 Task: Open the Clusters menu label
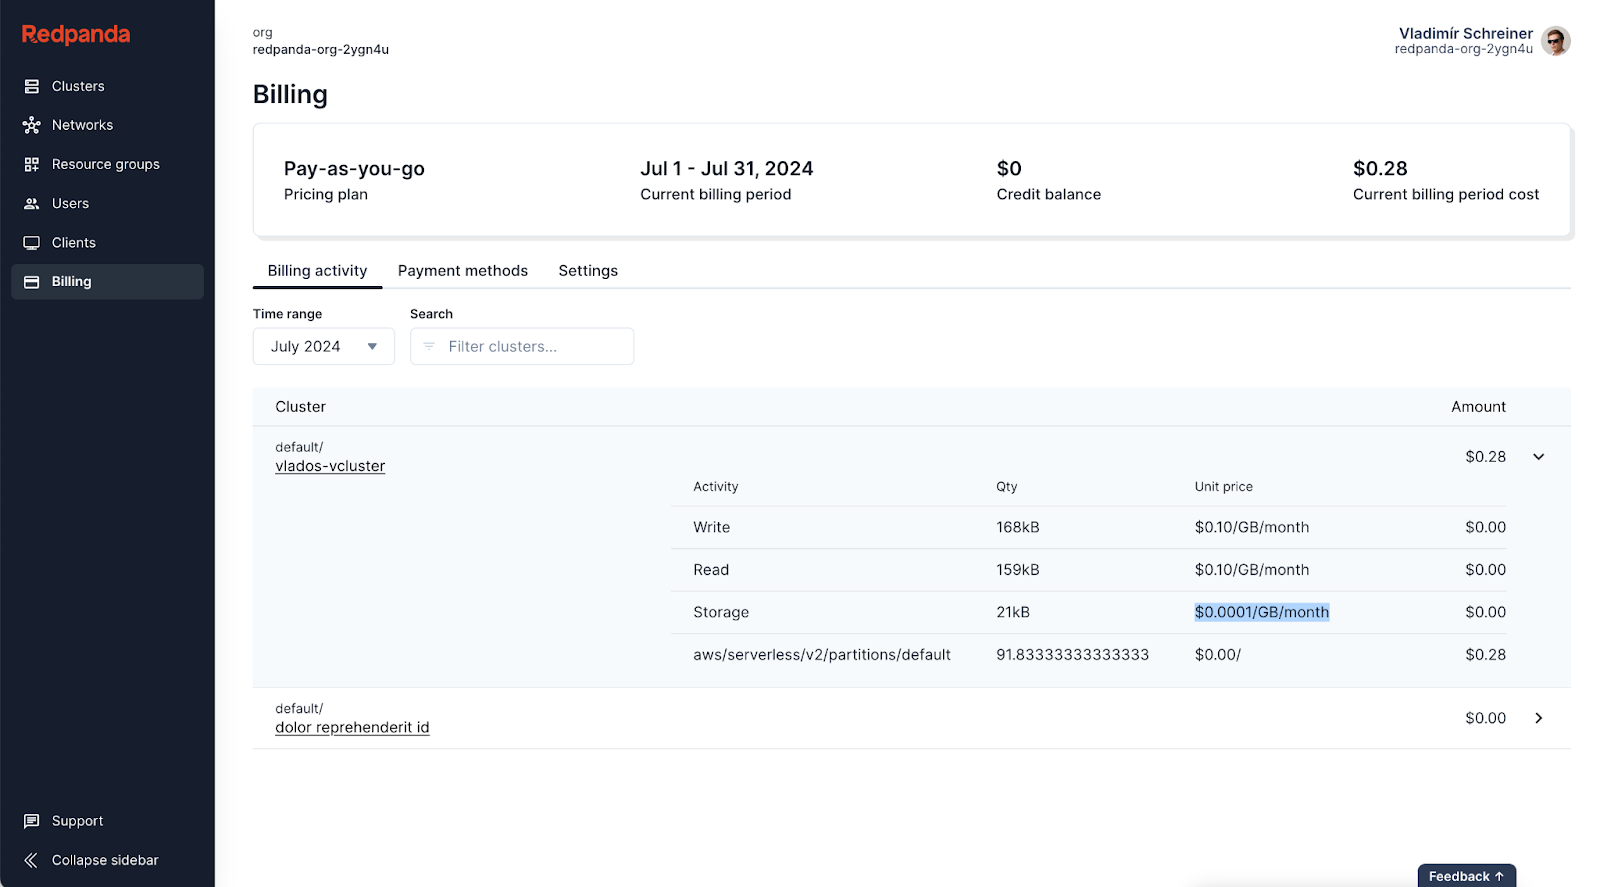click(x=78, y=86)
